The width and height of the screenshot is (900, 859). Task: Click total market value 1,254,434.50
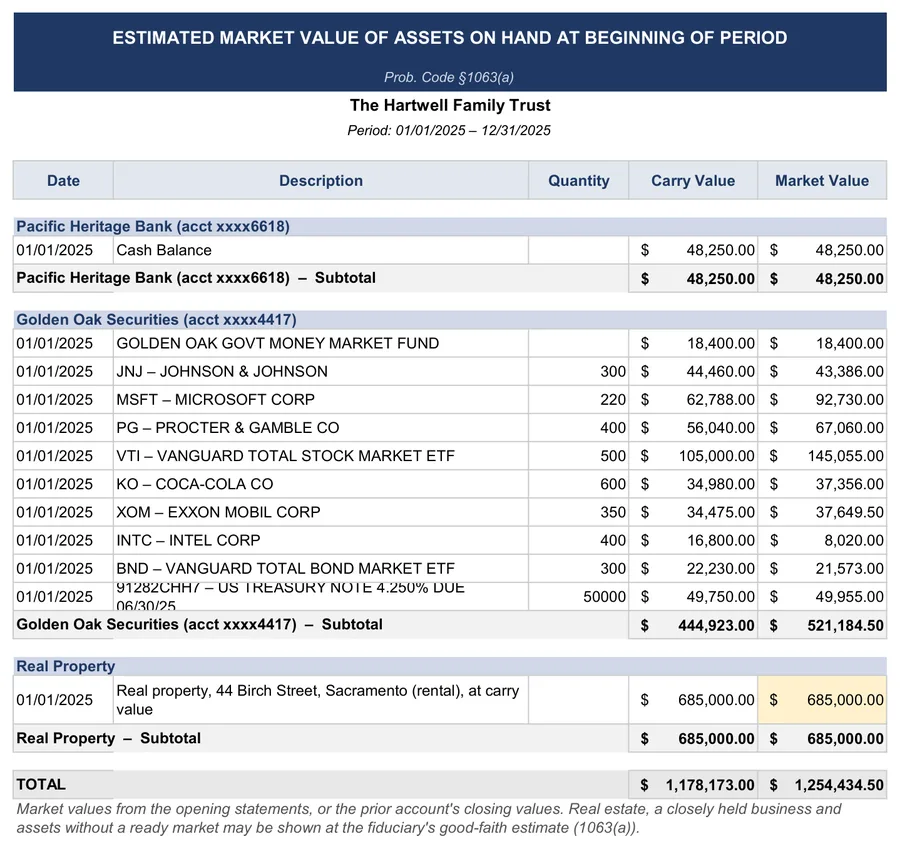pyautogui.click(x=822, y=784)
